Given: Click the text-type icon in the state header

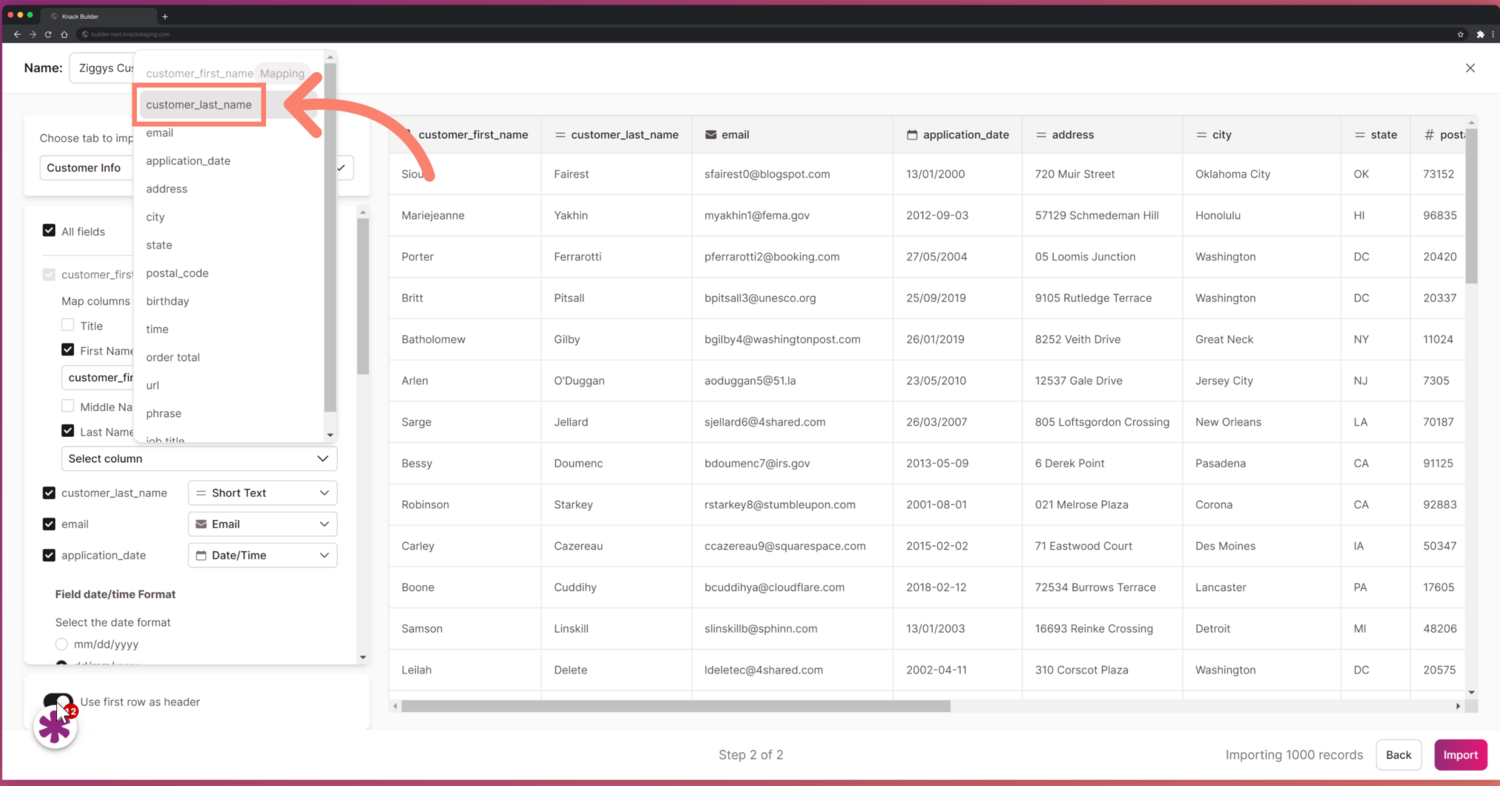Looking at the screenshot, I should coord(1360,135).
